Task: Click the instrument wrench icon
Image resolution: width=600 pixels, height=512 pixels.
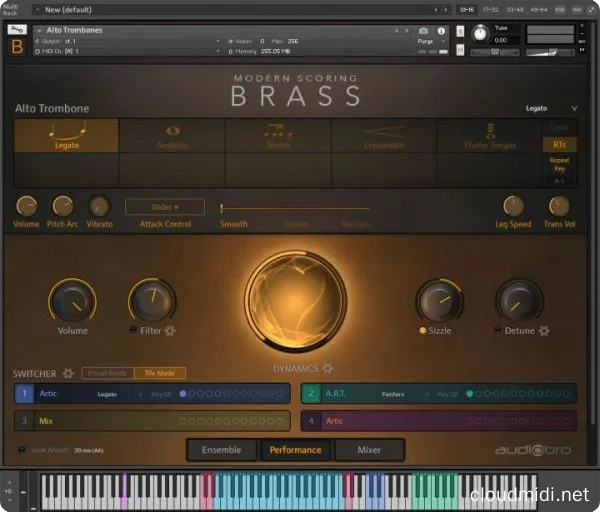Action: [x=17, y=29]
